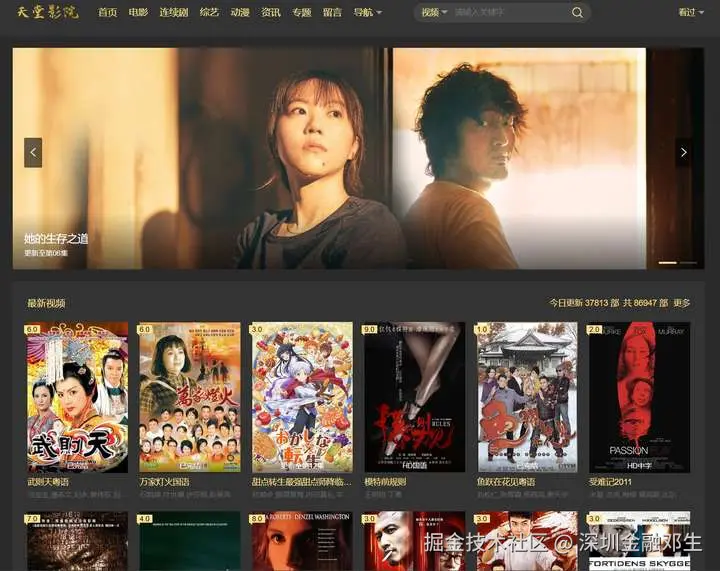Click the 天堂影院 site logo

coord(48,12)
